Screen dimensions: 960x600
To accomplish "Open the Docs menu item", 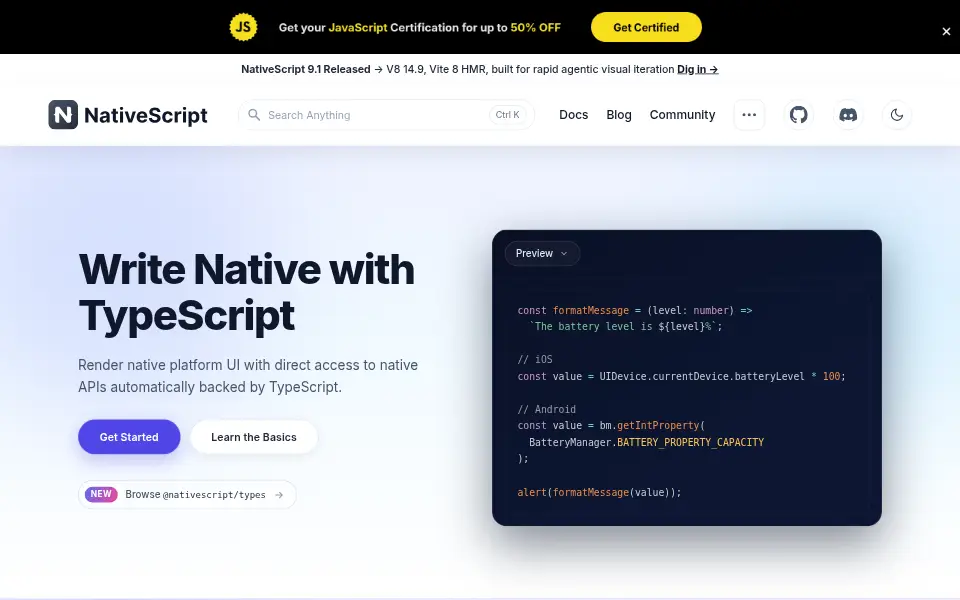I will [x=573, y=114].
